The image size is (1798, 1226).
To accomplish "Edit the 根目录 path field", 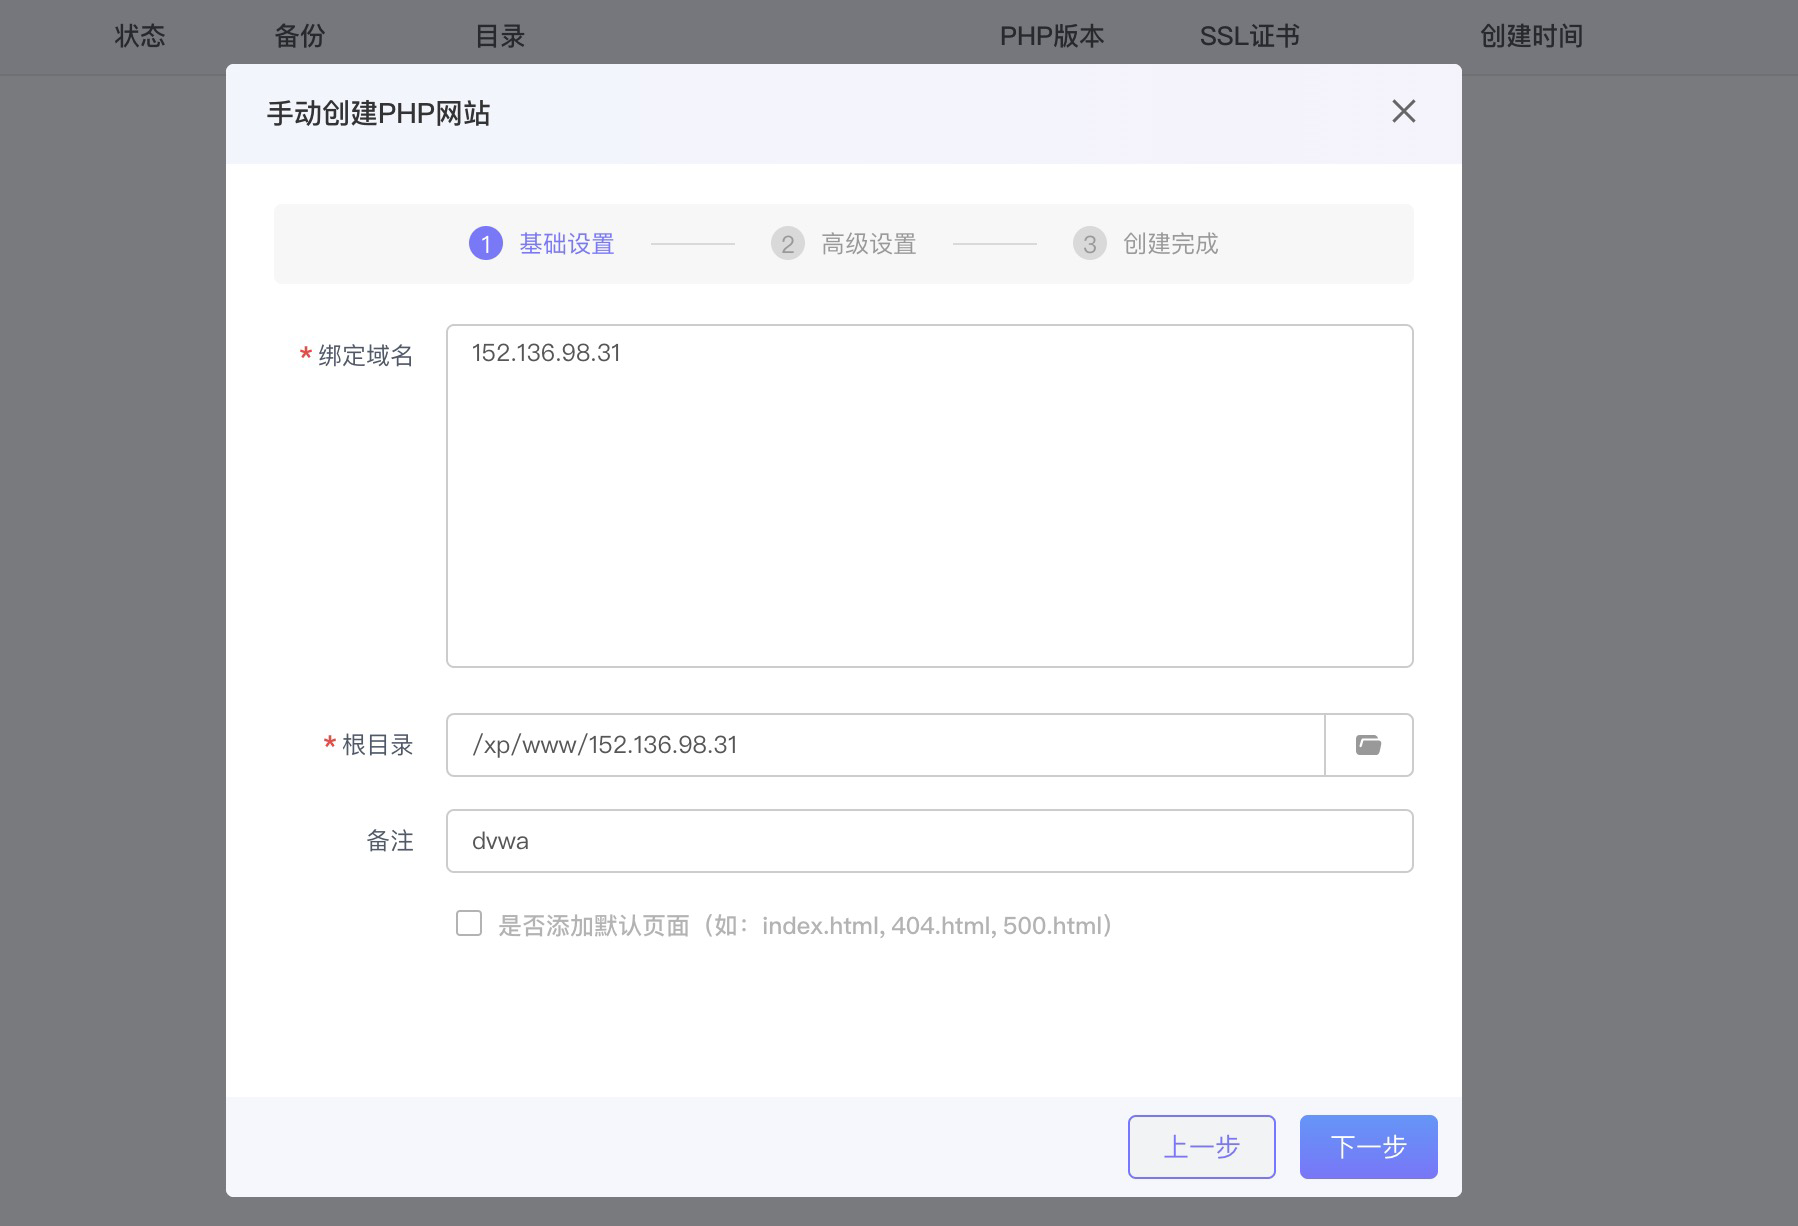I will (x=886, y=745).
